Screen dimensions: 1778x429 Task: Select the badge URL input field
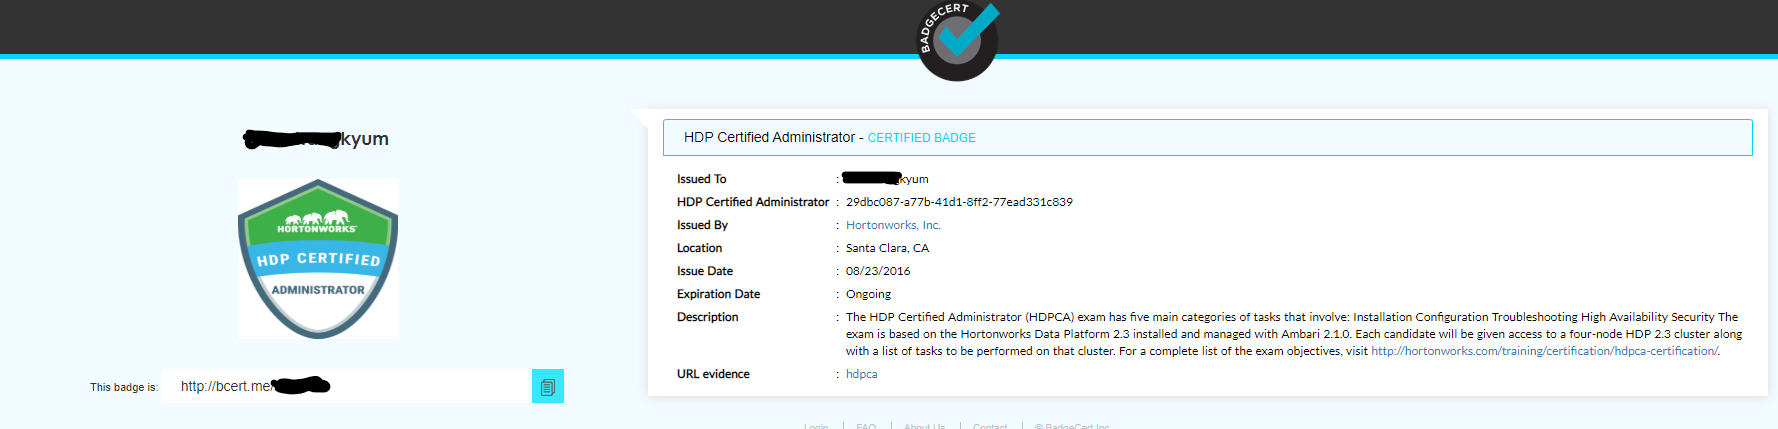[x=346, y=386]
